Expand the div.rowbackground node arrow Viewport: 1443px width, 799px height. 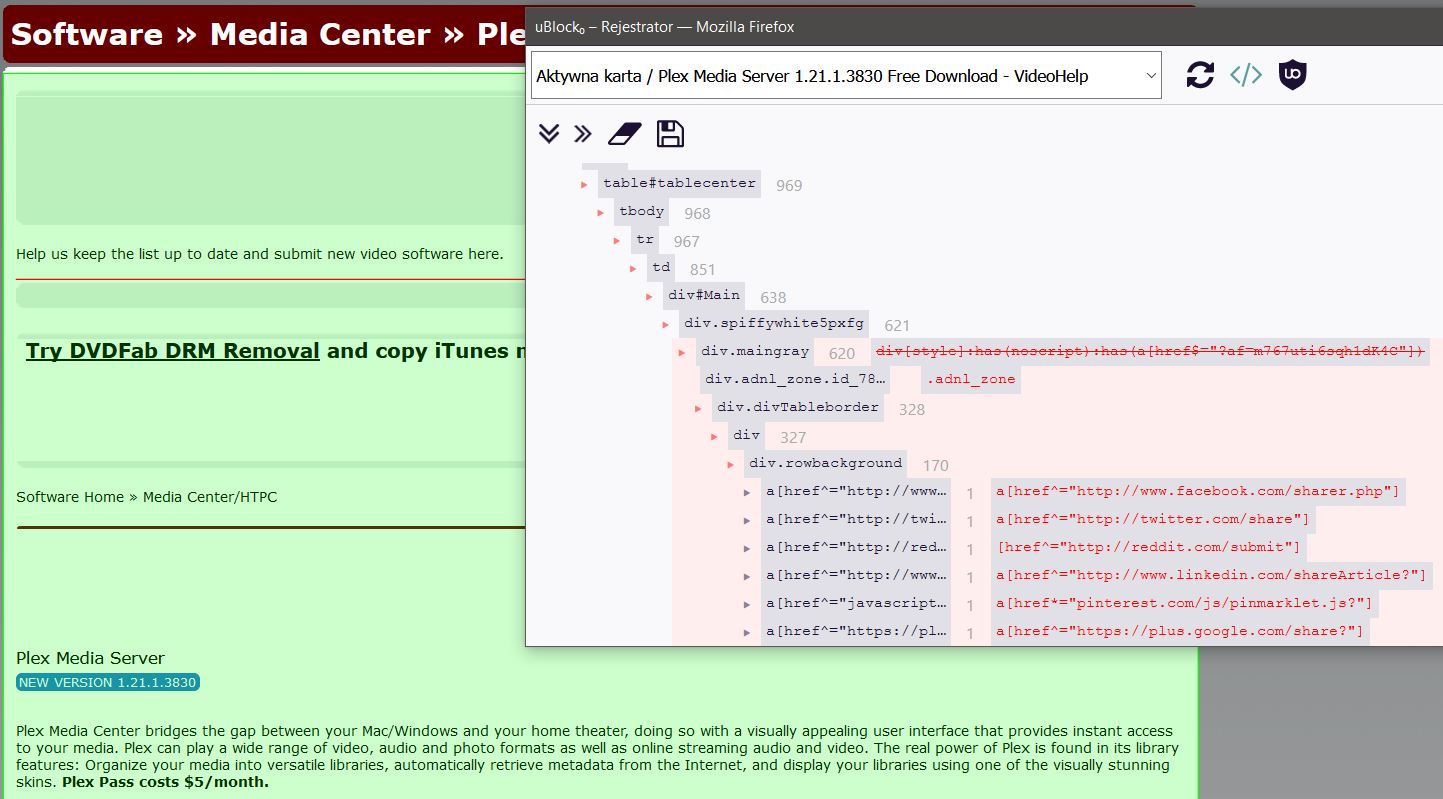[730, 465]
